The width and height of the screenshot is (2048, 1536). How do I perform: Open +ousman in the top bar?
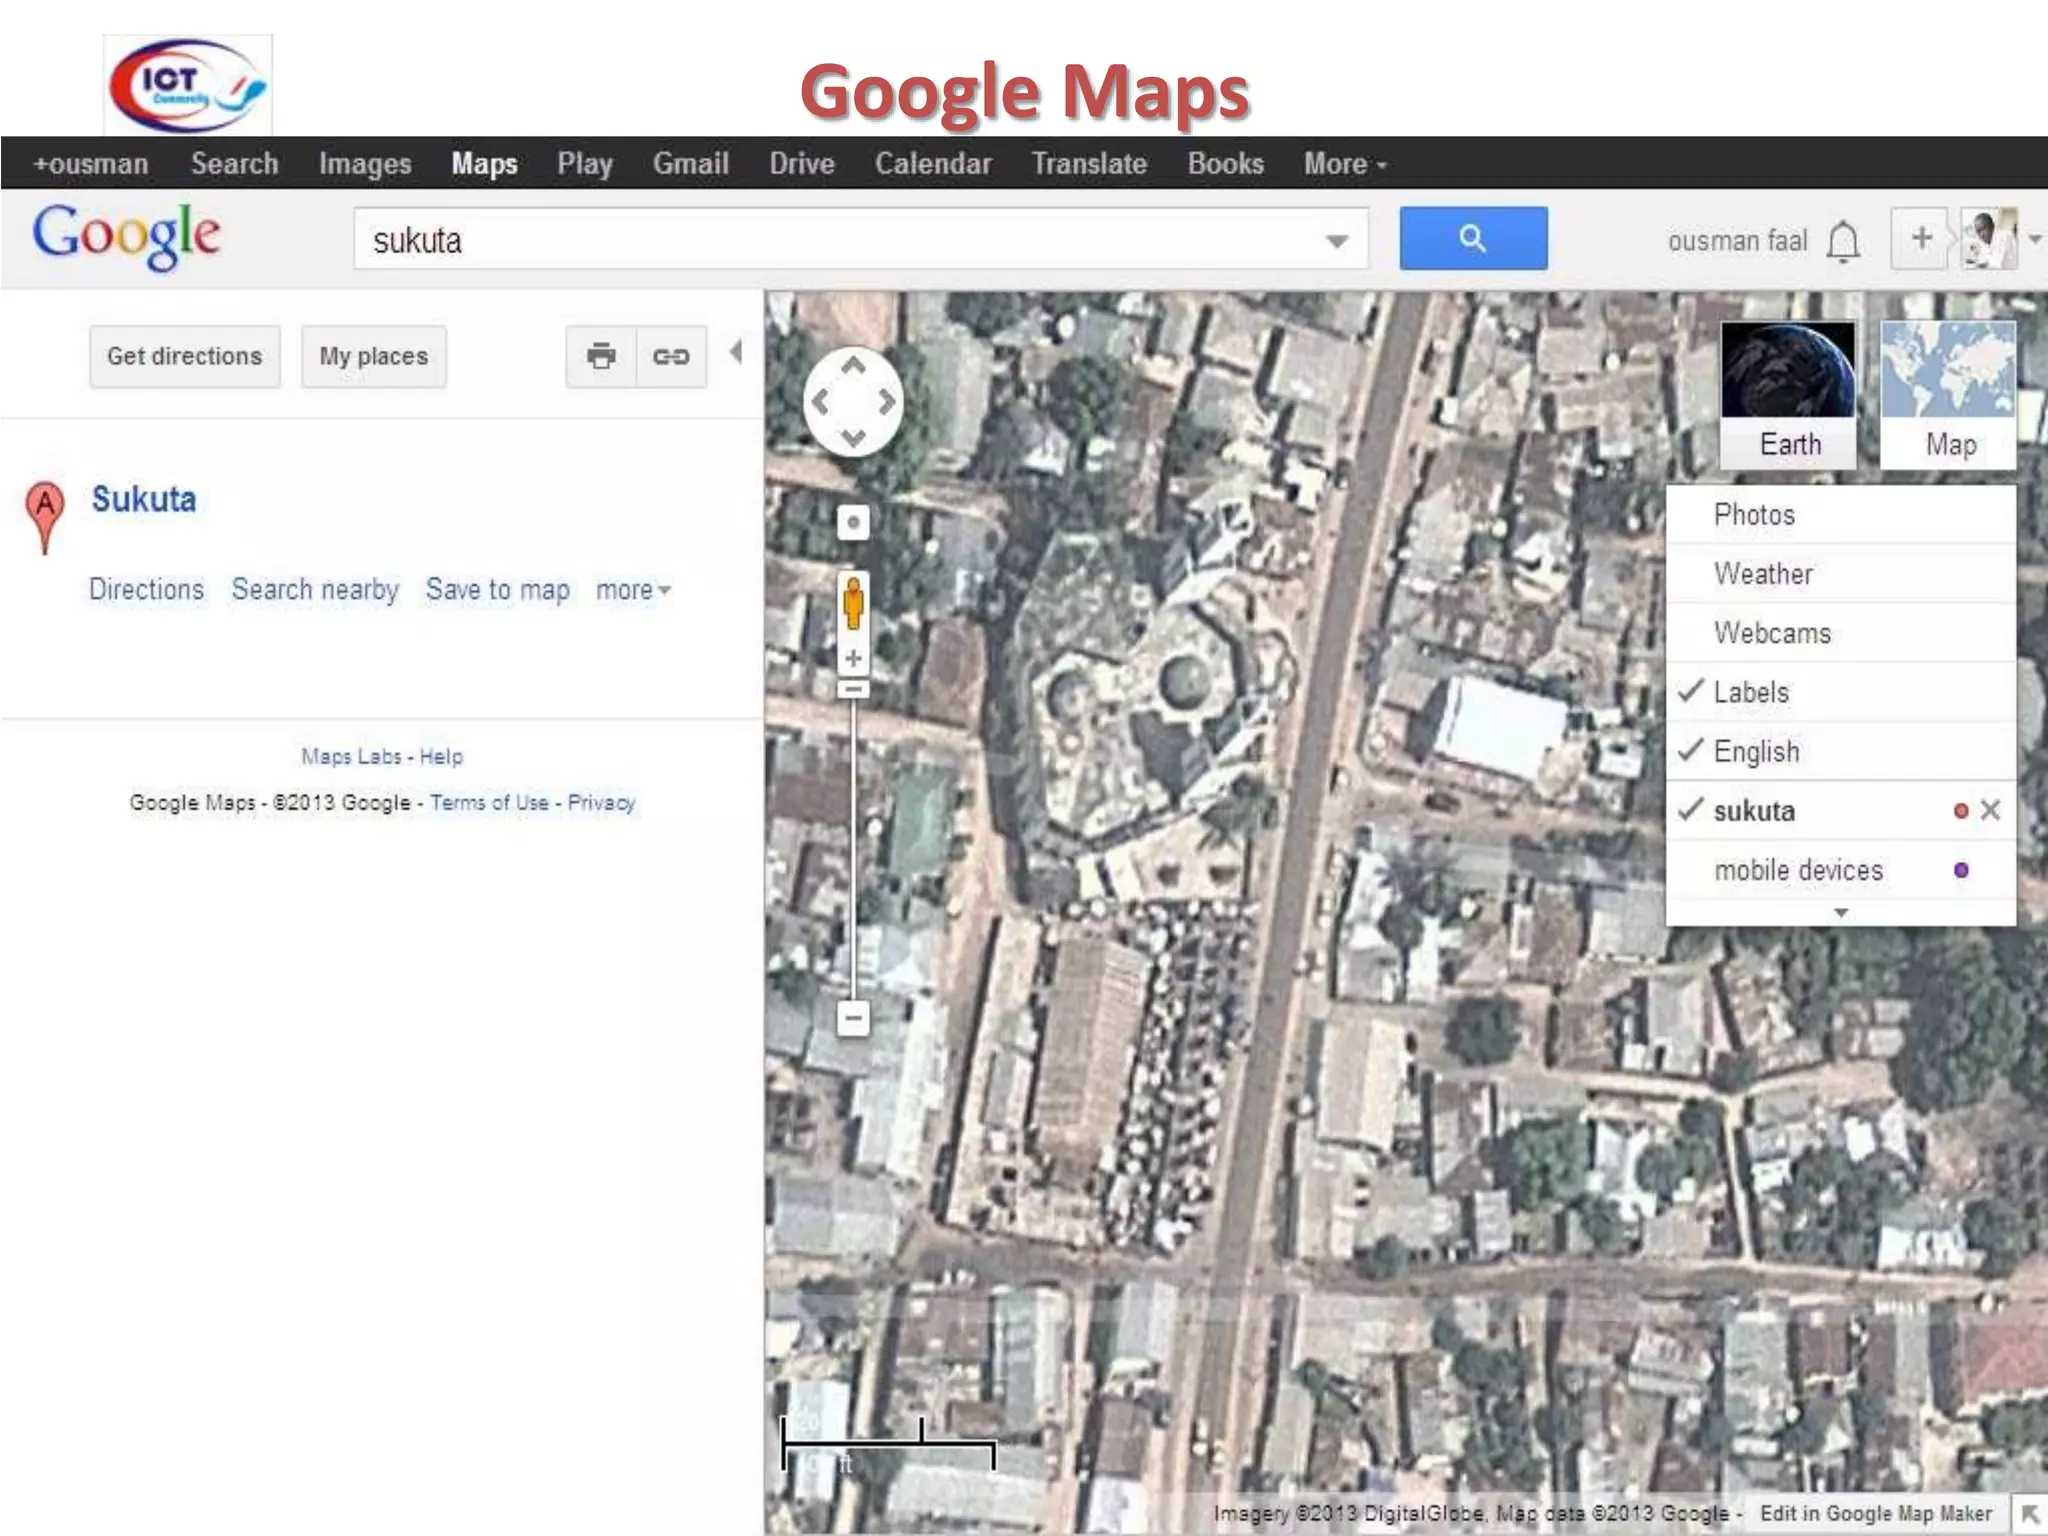coord(91,163)
